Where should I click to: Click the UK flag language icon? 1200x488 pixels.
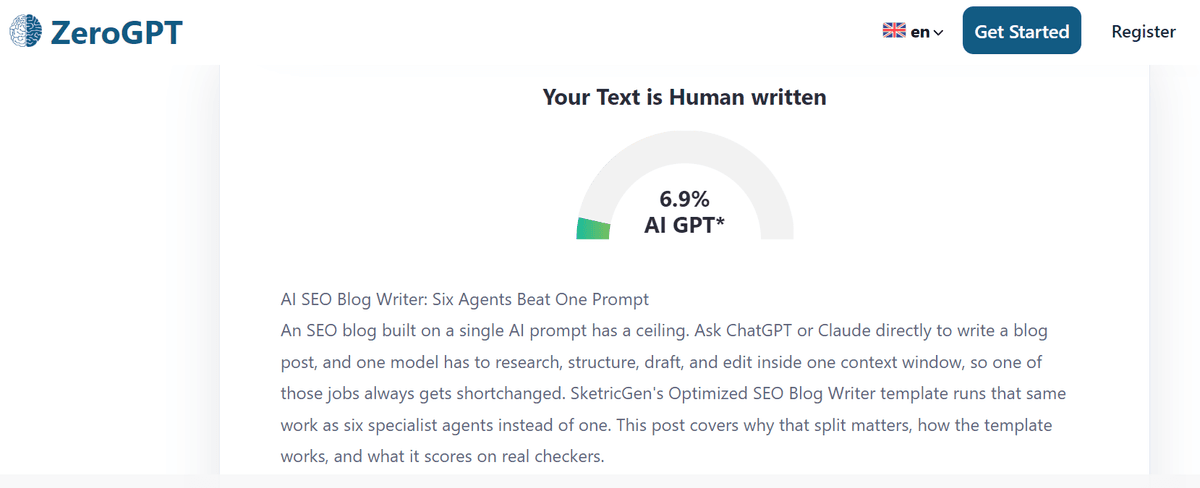point(894,31)
